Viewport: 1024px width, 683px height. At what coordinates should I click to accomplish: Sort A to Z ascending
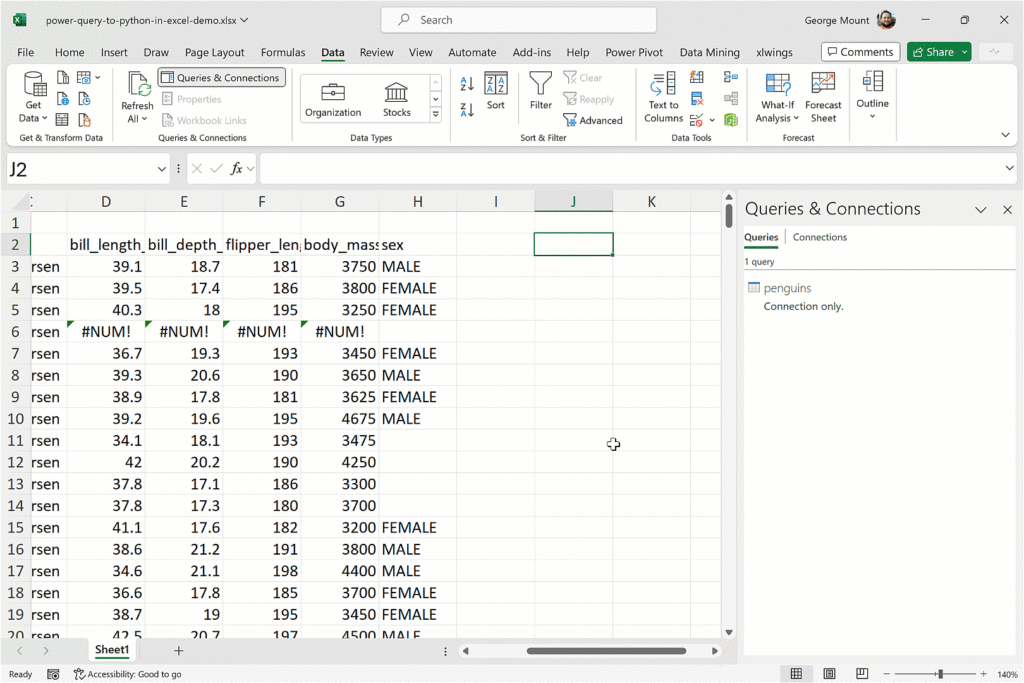point(467,84)
